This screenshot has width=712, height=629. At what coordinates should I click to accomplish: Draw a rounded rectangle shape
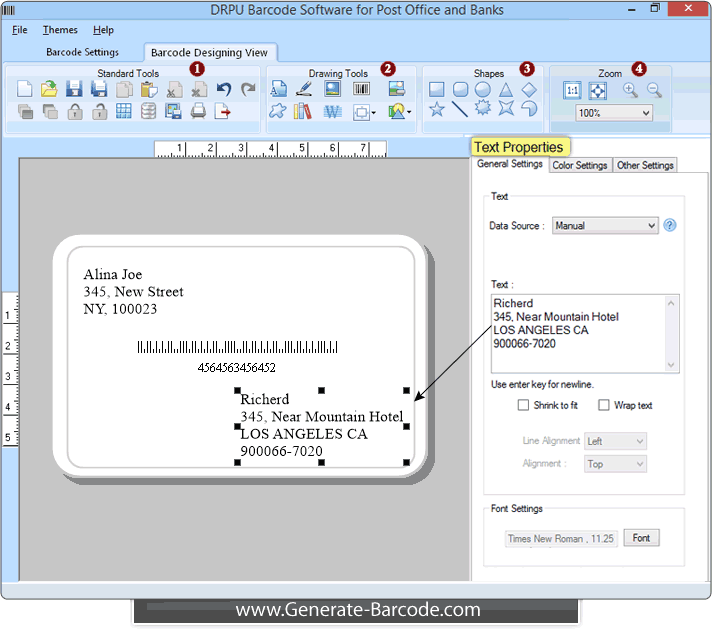(x=460, y=89)
